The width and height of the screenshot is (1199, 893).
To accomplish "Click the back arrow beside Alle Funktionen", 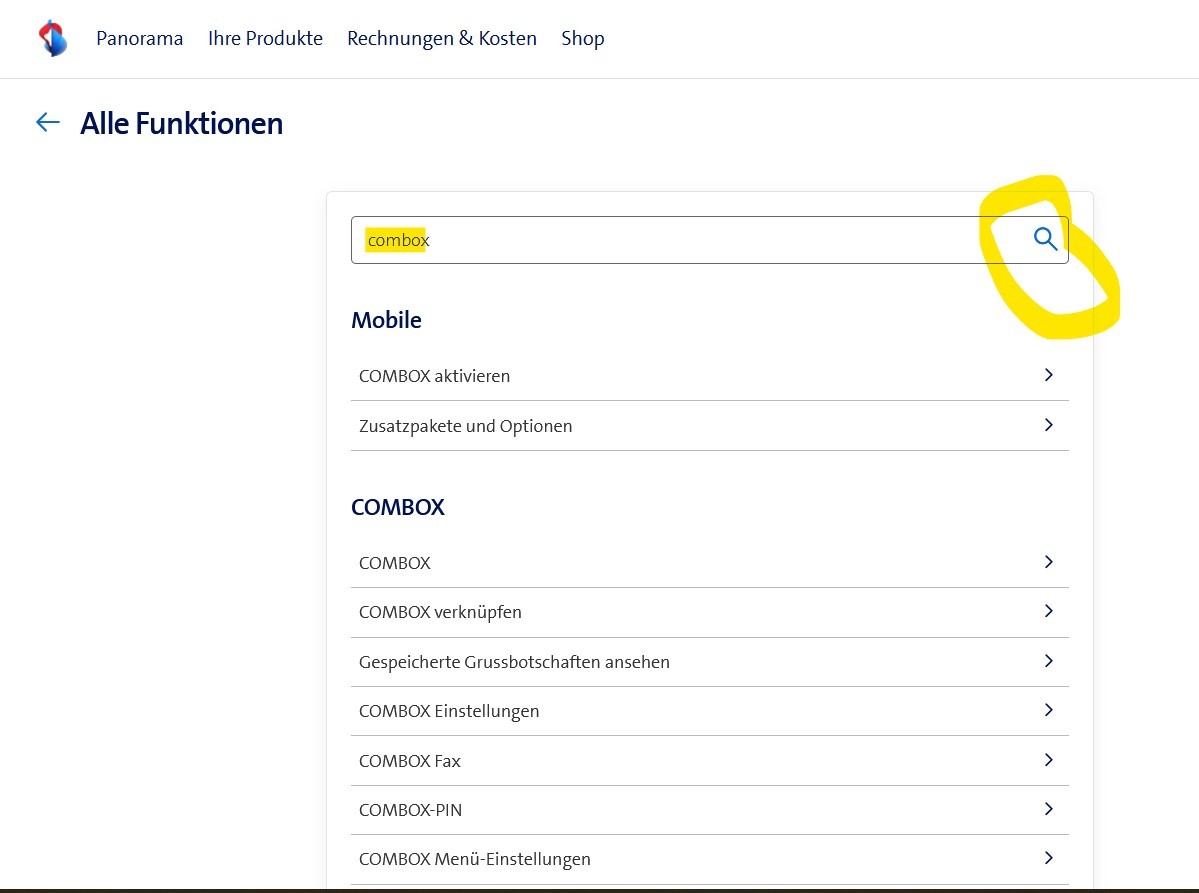I will tap(48, 123).
